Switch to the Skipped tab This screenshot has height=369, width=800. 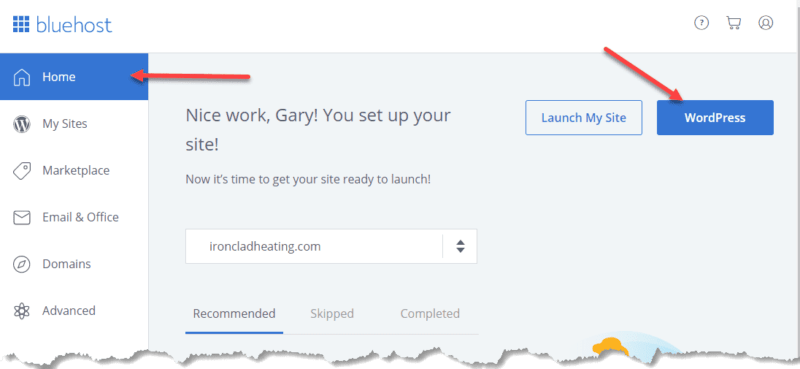(332, 313)
